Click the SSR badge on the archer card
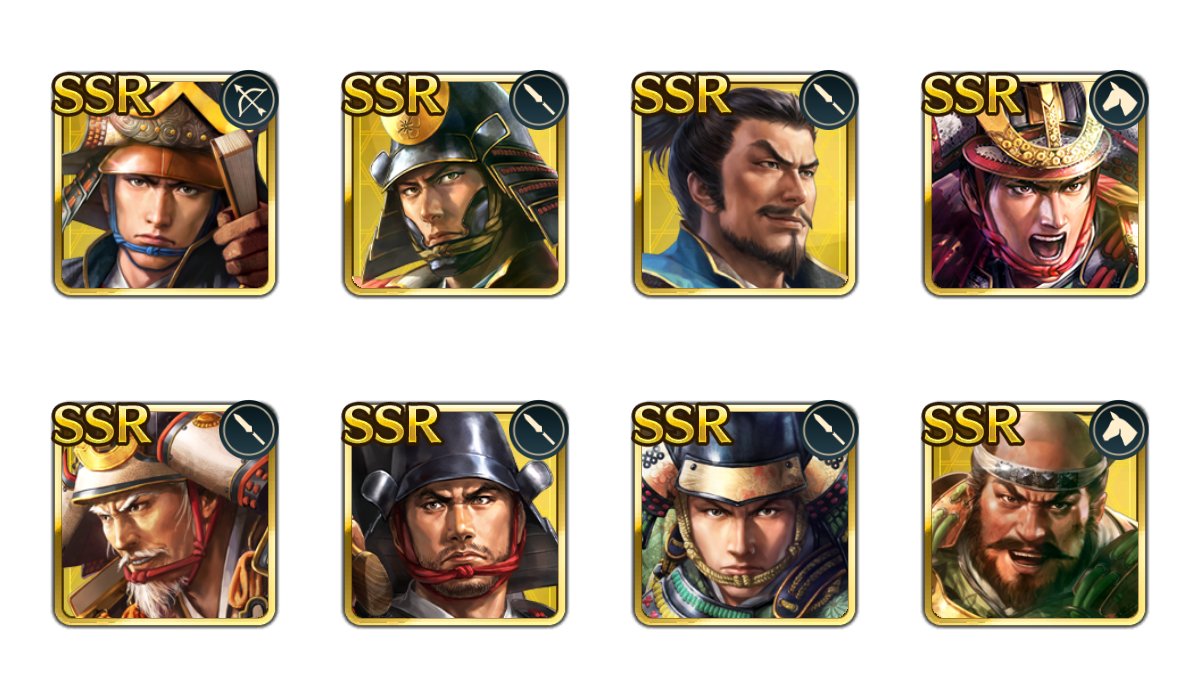Image resolution: width=1200 pixels, height=700 pixels. [x=100, y=96]
